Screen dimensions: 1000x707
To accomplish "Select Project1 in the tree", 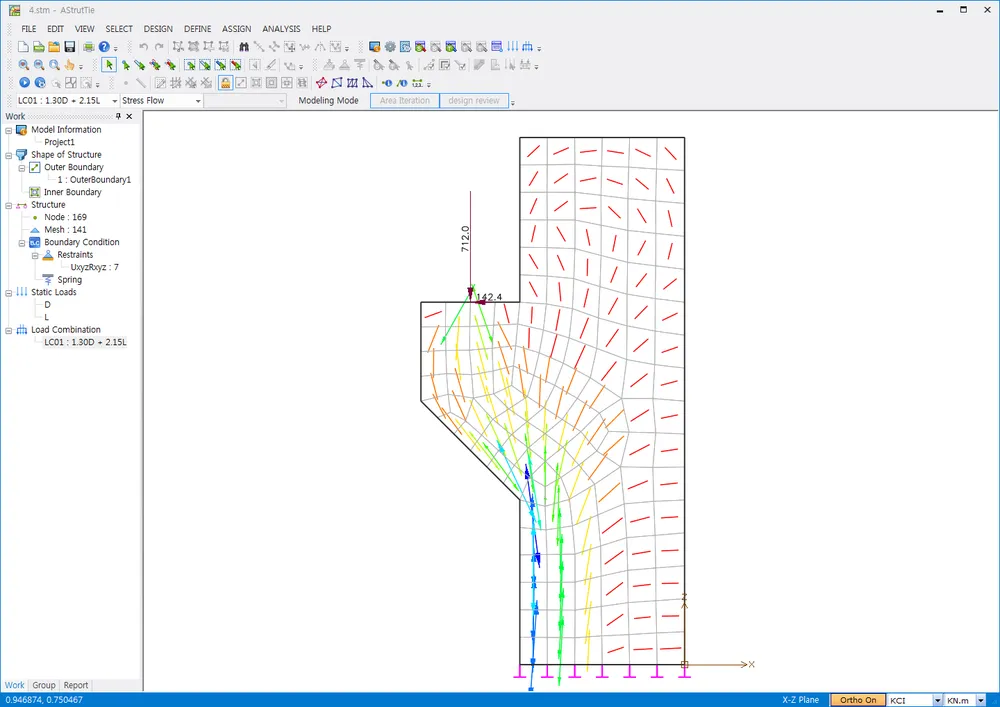I will coord(59,142).
